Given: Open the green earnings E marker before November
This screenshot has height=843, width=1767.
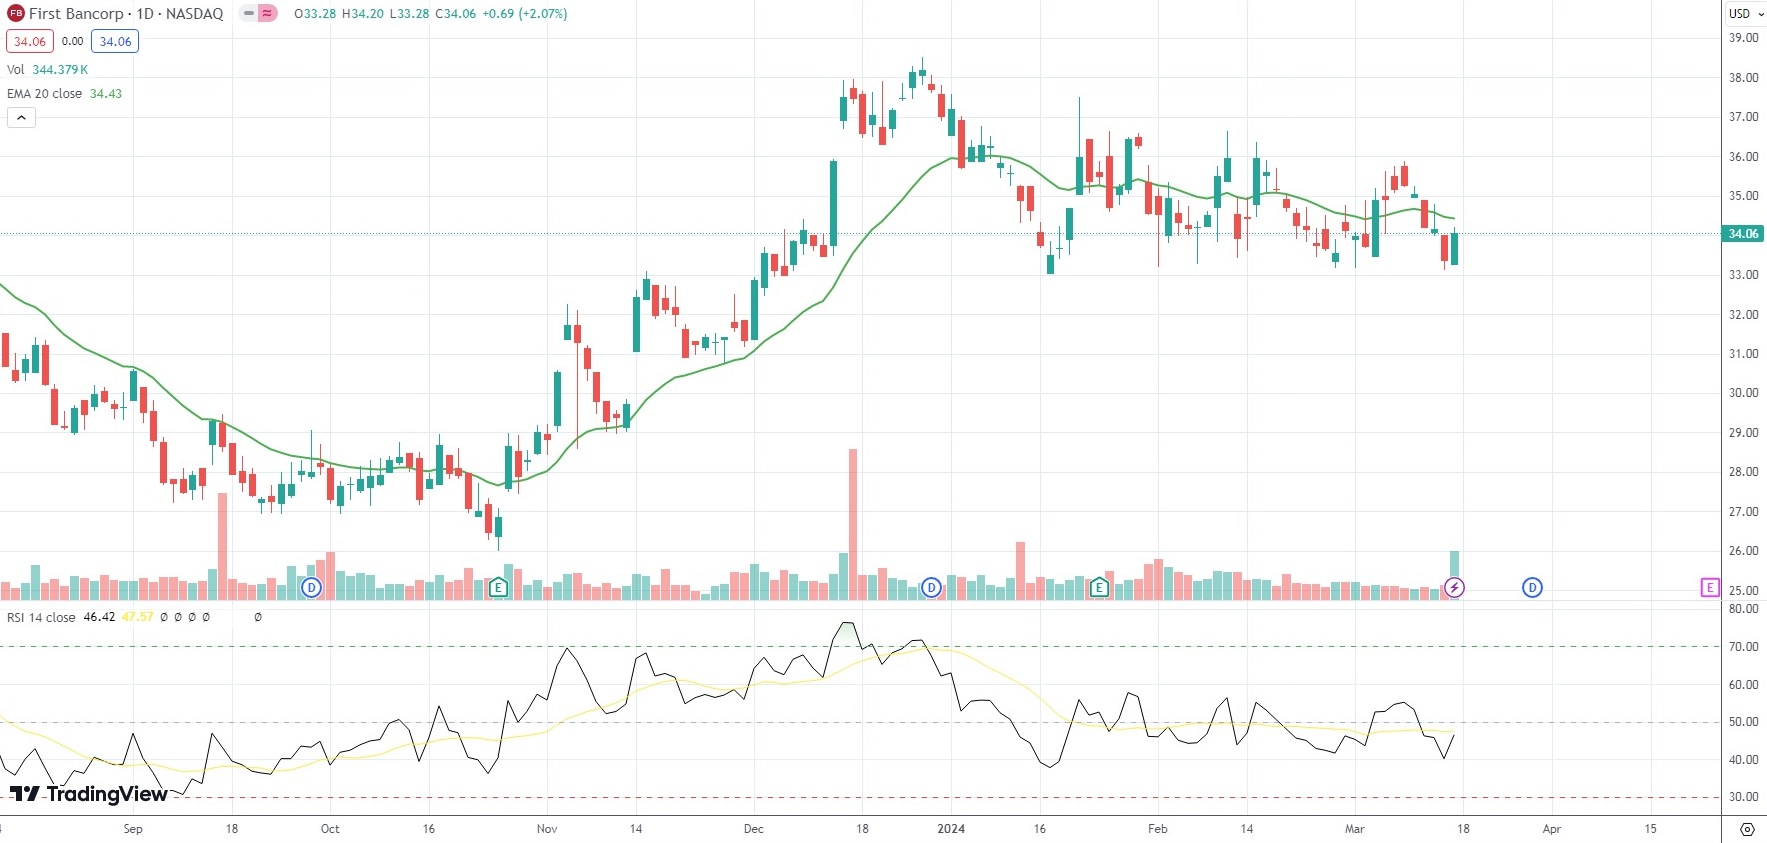Looking at the screenshot, I should point(498,587).
